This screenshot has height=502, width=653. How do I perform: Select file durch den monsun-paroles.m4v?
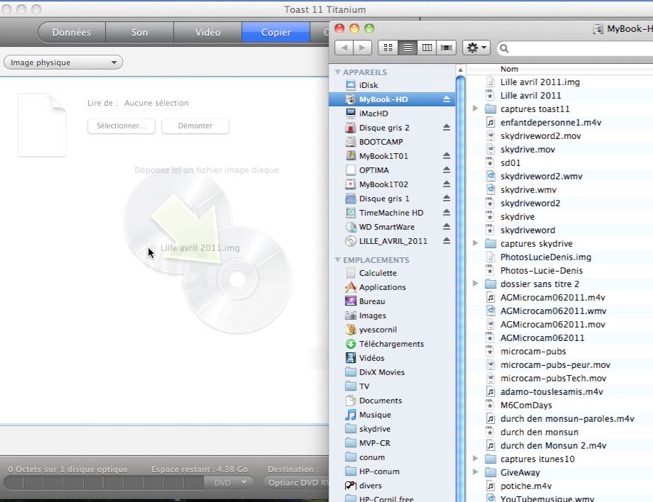[567, 418]
